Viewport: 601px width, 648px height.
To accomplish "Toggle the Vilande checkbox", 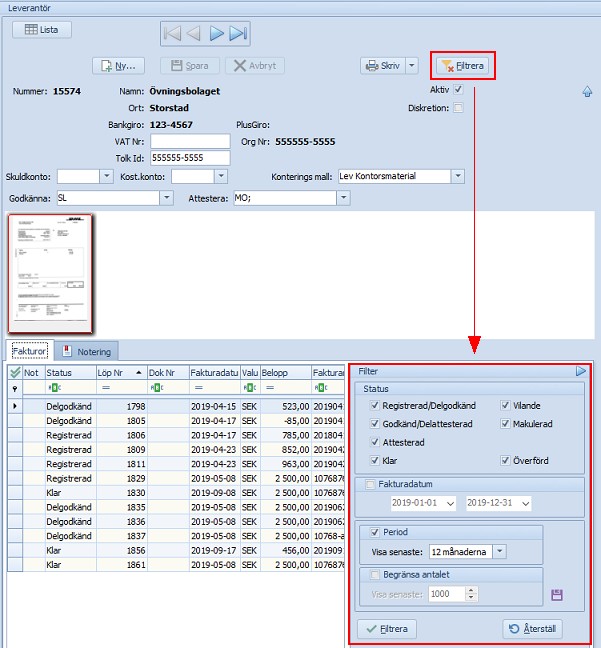I will click(x=505, y=405).
